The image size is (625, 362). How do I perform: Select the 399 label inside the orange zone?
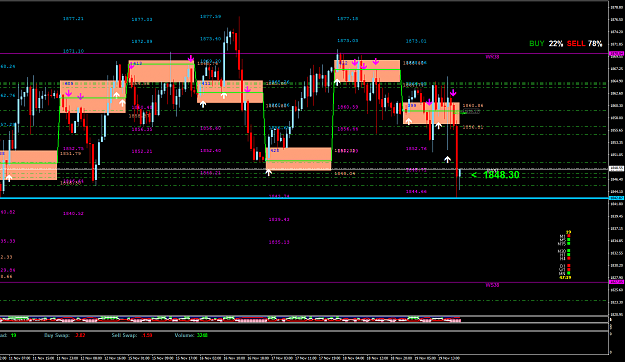pos(412,106)
